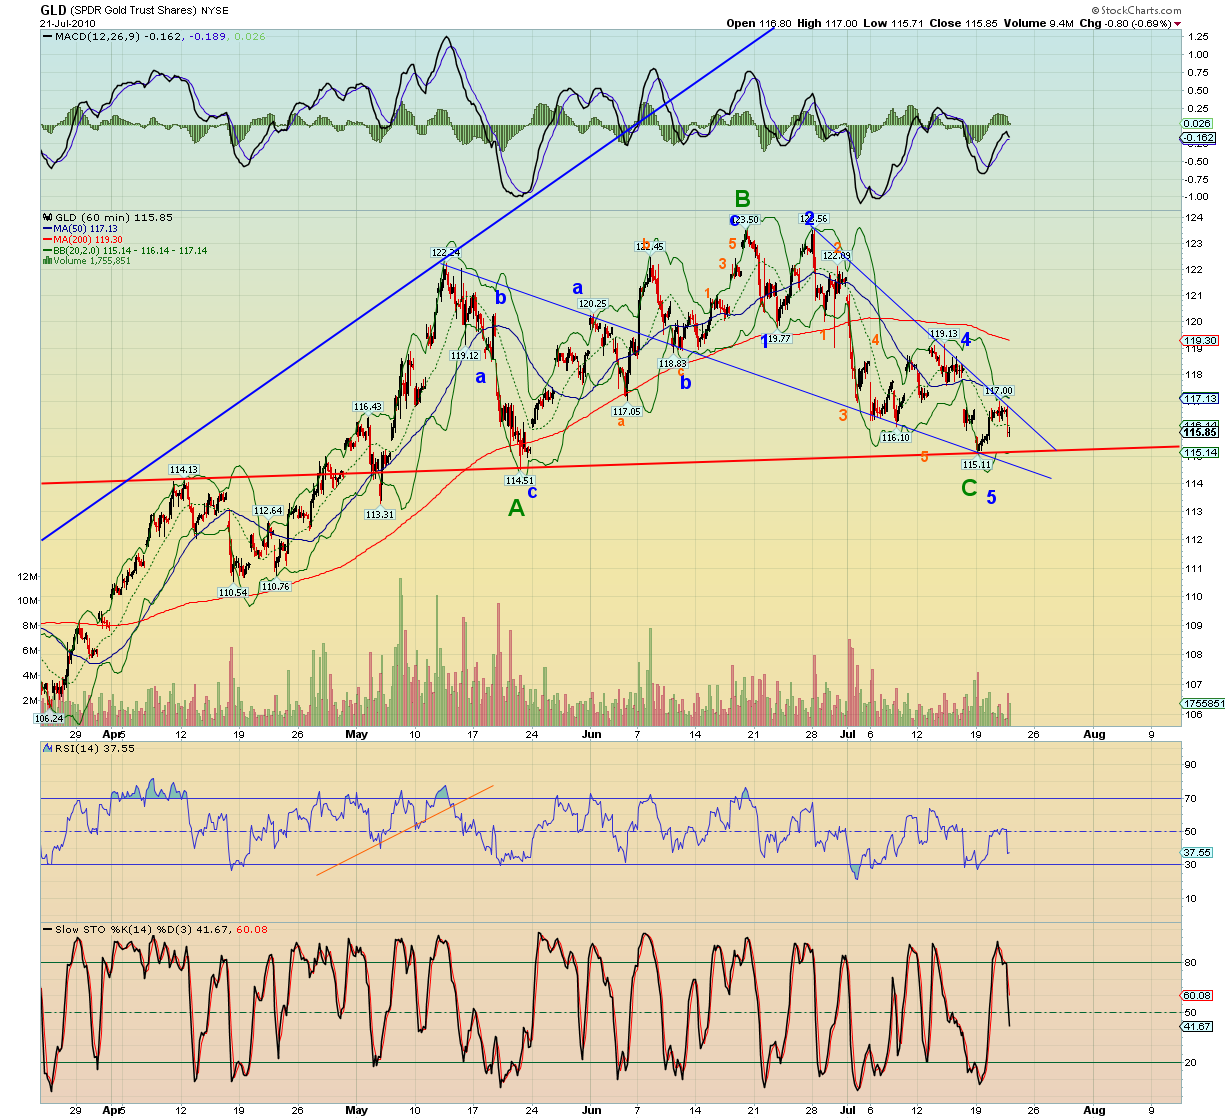Click the large green wave label C

point(968,488)
